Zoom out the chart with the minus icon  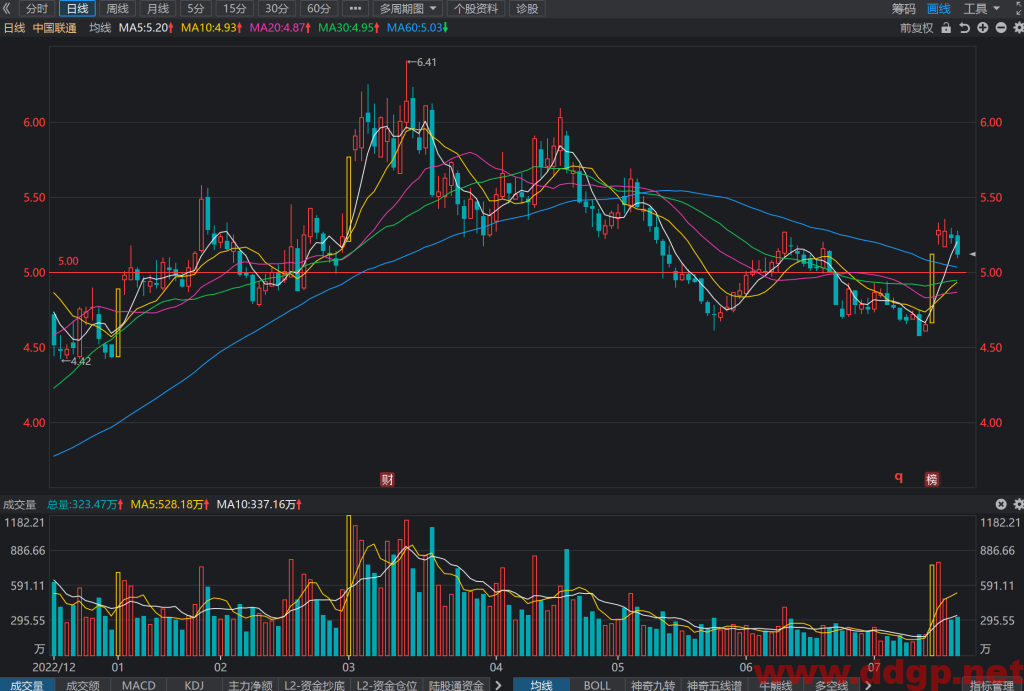1000,28
